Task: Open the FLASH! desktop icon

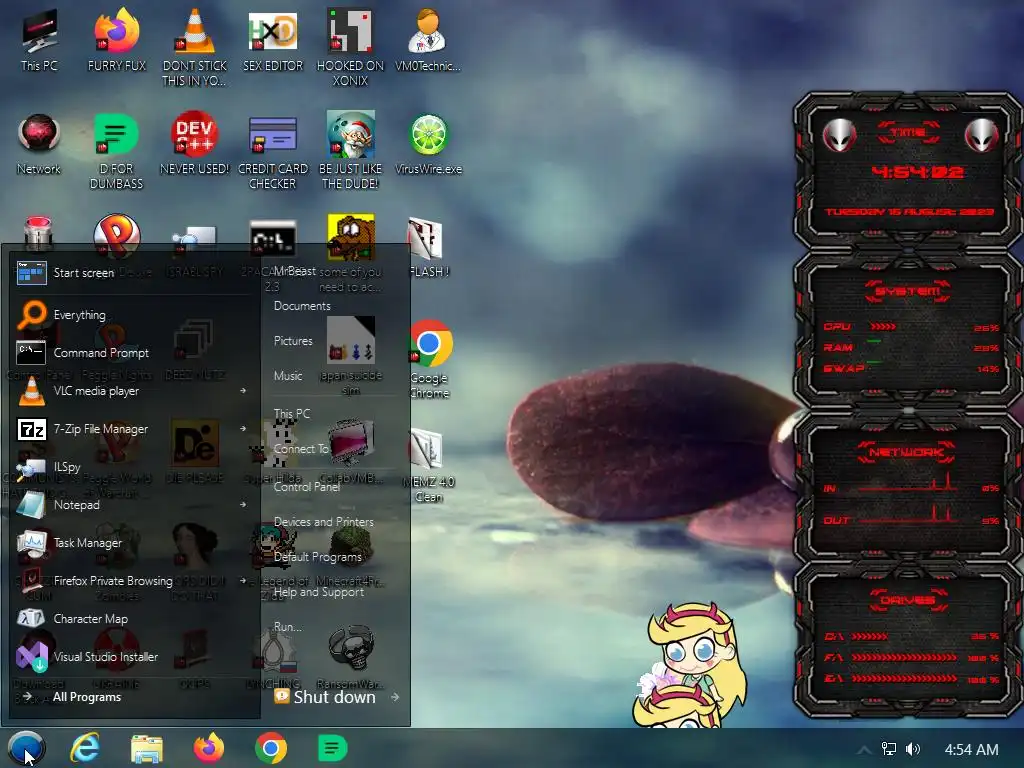Action: [428, 247]
